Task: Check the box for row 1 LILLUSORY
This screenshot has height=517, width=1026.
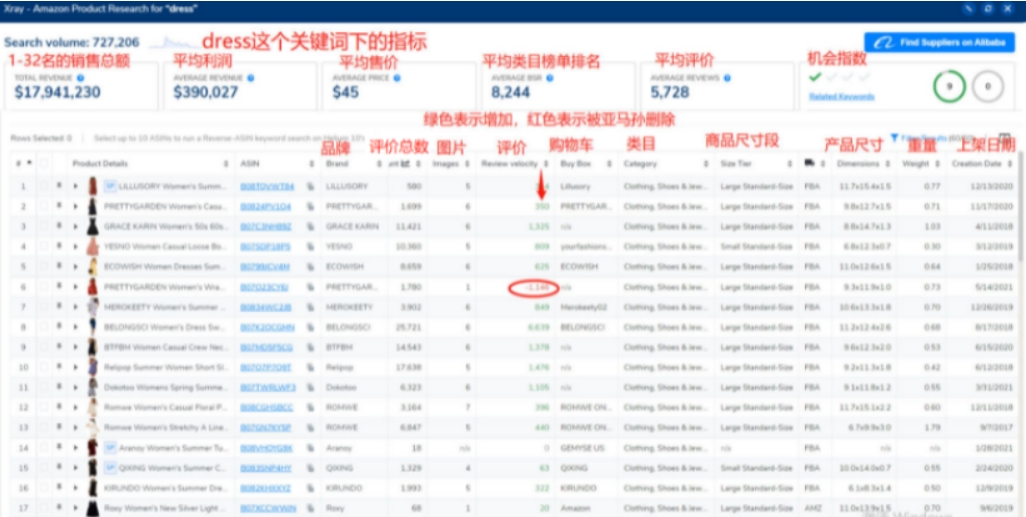Action: point(43,187)
